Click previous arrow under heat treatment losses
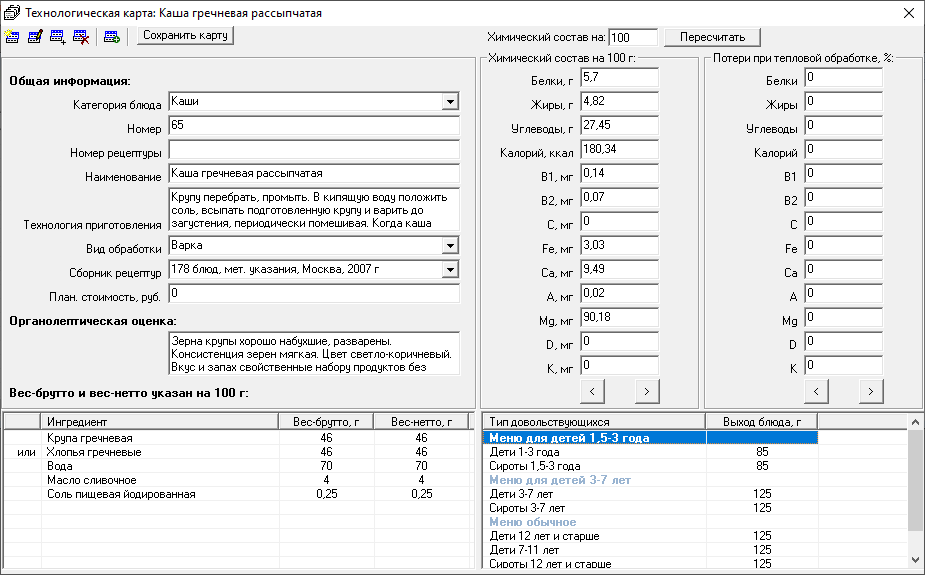Viewport: 925px width, 575px height. (817, 390)
